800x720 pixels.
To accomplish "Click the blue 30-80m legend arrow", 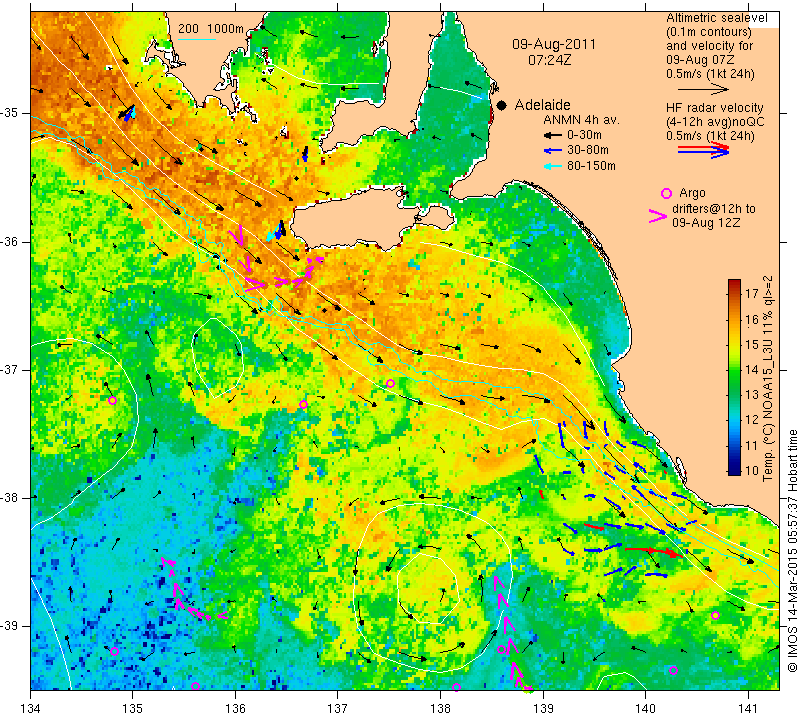I will coord(552,151).
